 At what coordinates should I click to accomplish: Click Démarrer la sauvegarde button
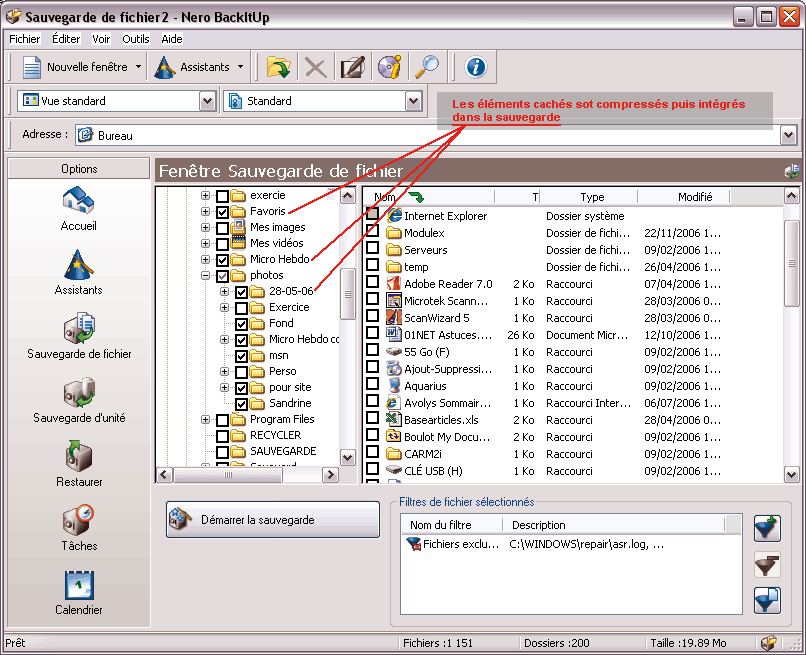272,520
